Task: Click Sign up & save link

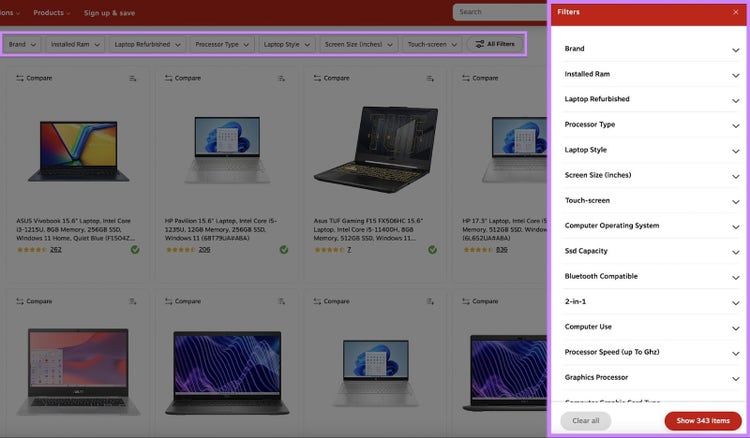Action: coord(109,13)
